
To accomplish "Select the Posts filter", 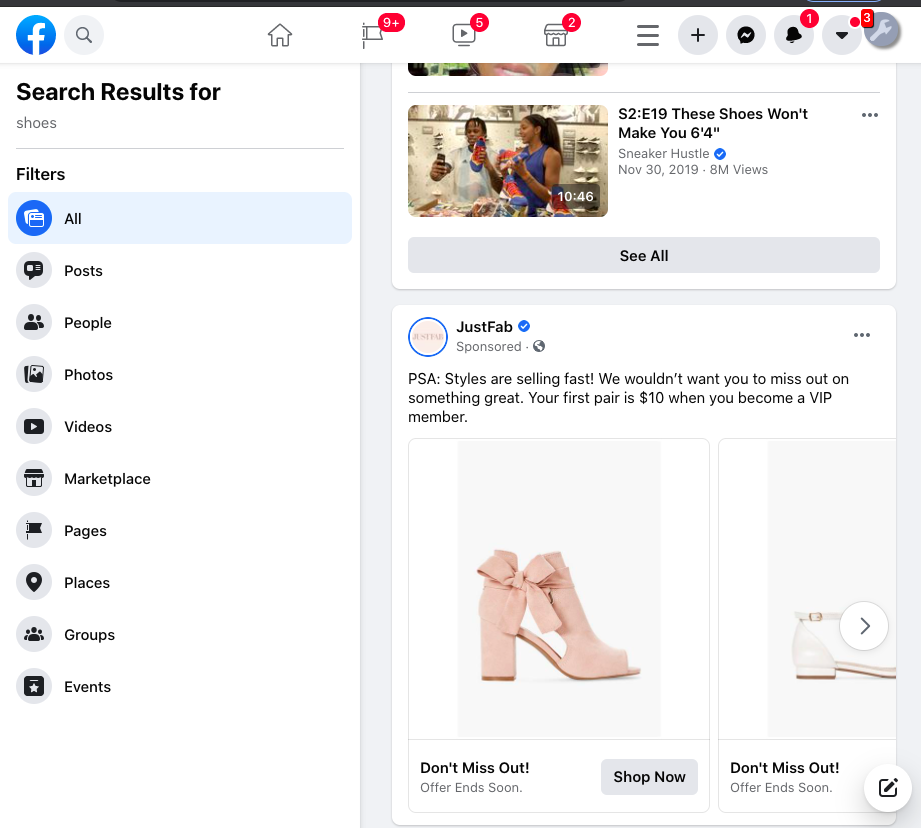I will click(83, 270).
